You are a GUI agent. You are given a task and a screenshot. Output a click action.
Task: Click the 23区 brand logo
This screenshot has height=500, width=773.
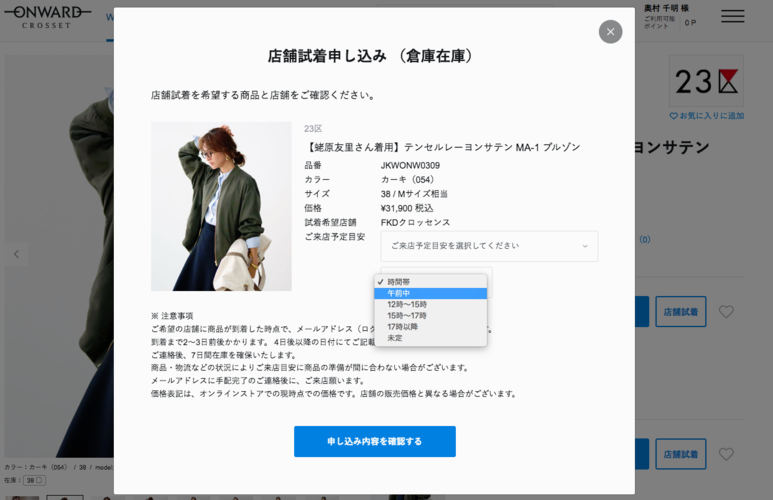(x=706, y=81)
